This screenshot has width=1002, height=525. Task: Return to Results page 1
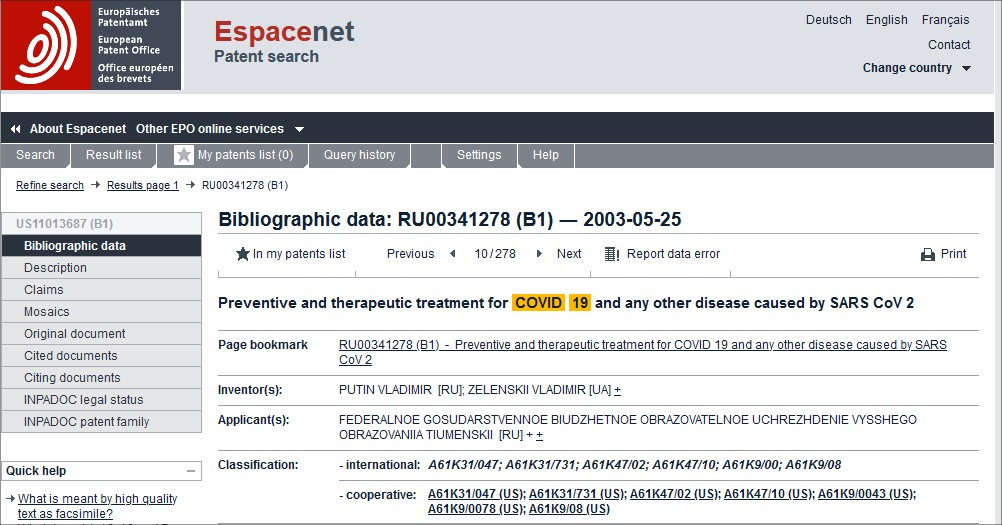pyautogui.click(x=143, y=185)
